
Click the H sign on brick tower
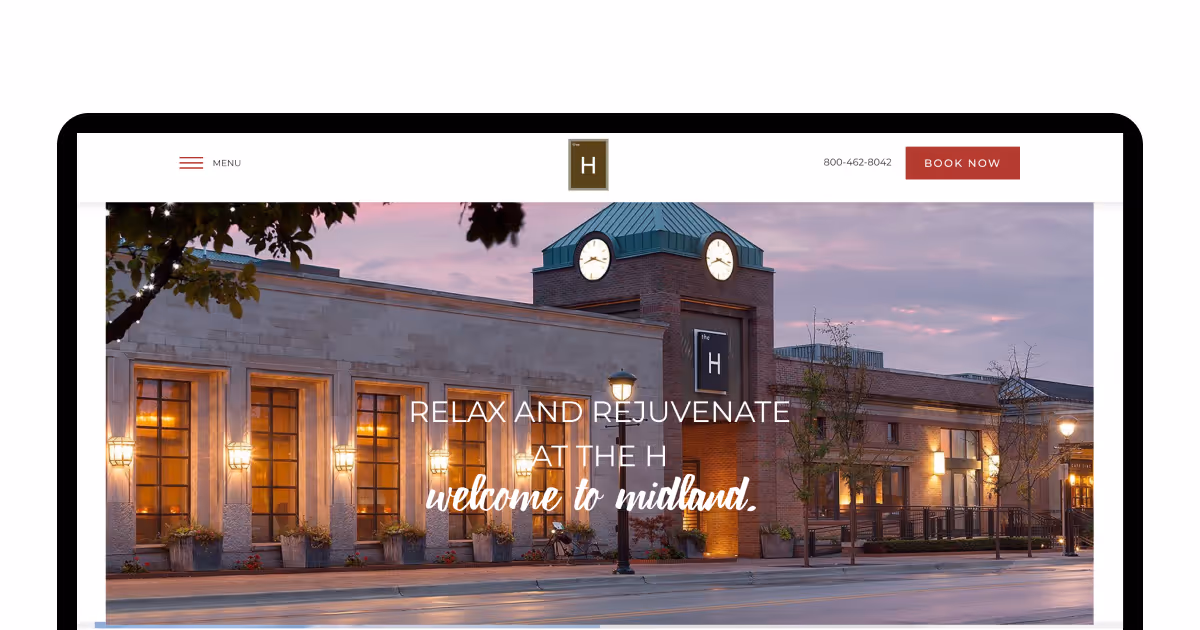711,360
